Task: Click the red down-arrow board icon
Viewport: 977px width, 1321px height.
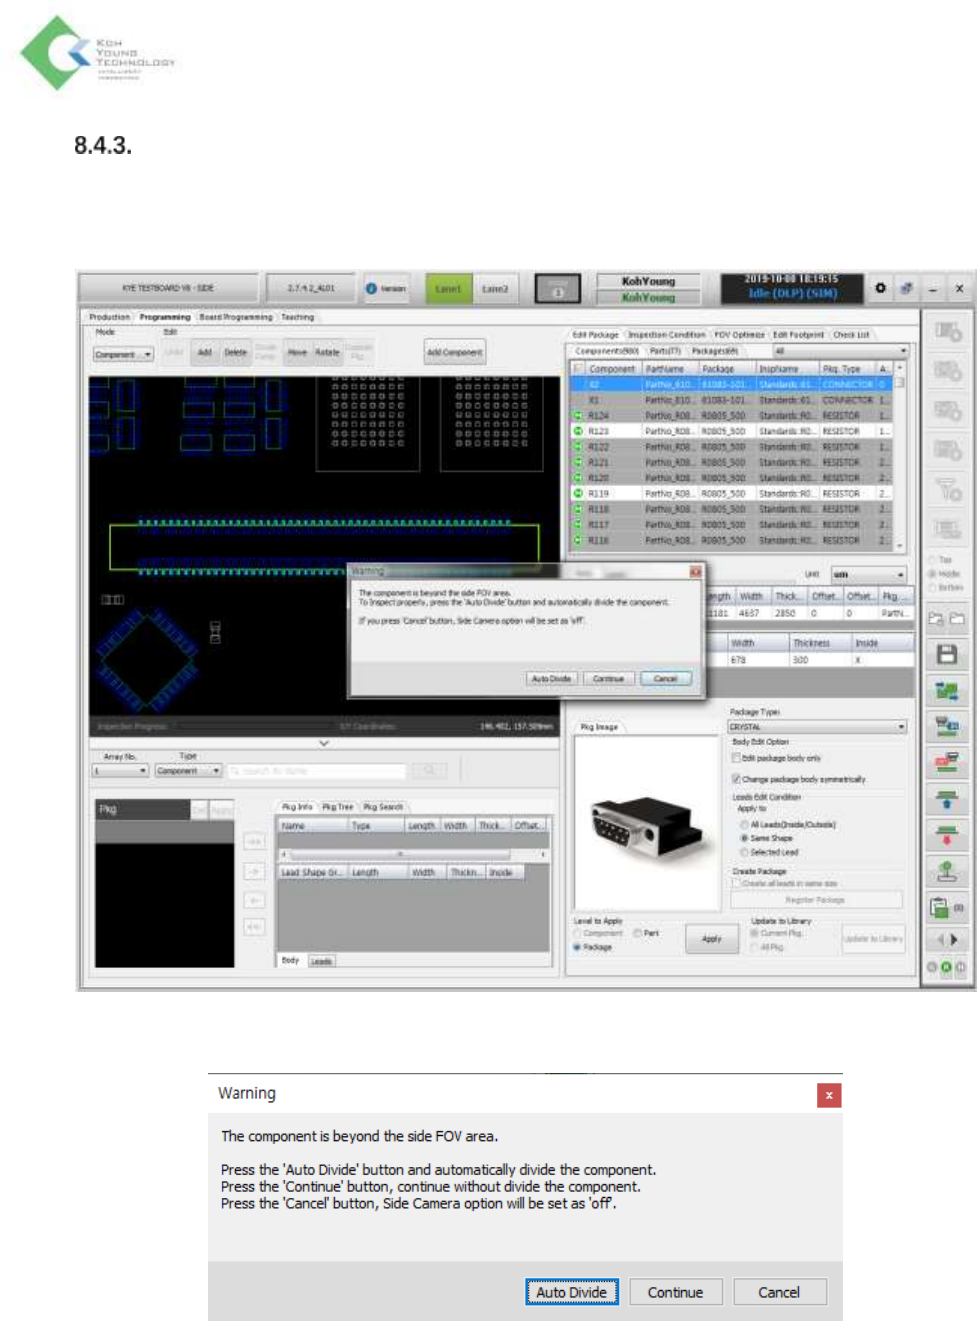Action: (946, 835)
